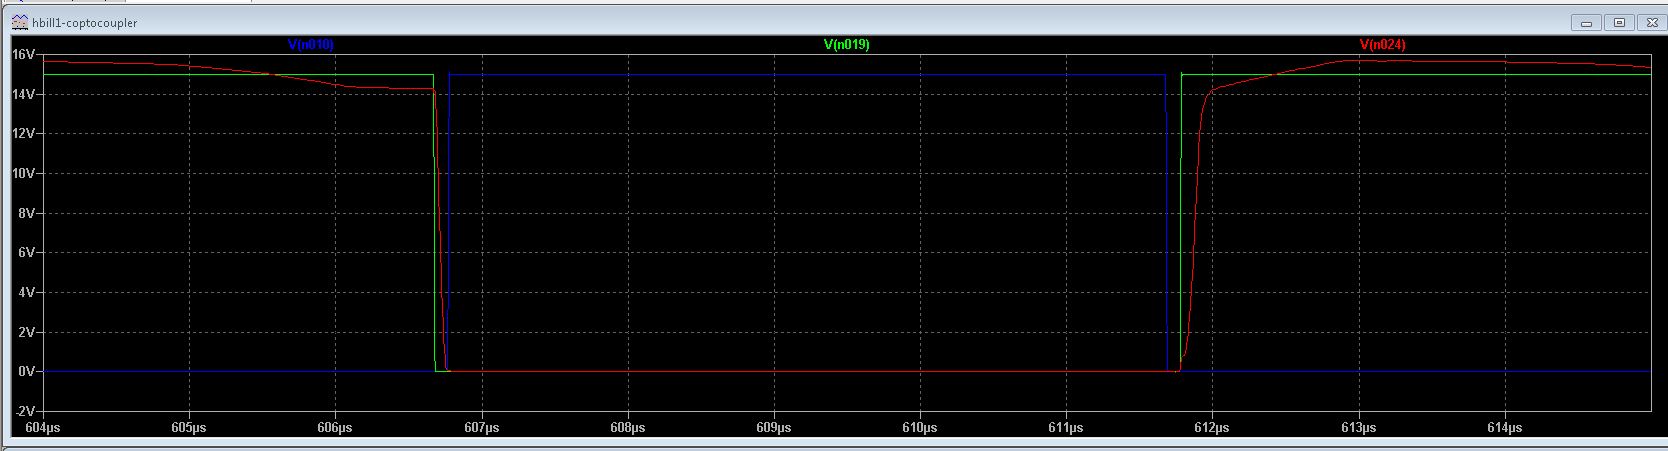The height and width of the screenshot is (451, 1668).
Task: Click the 613µs time axis label
Action: pyautogui.click(x=1358, y=428)
